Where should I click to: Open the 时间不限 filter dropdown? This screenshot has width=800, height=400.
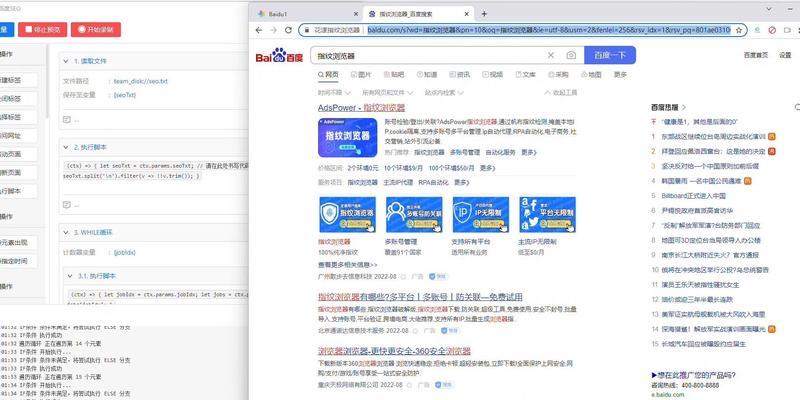point(334,93)
